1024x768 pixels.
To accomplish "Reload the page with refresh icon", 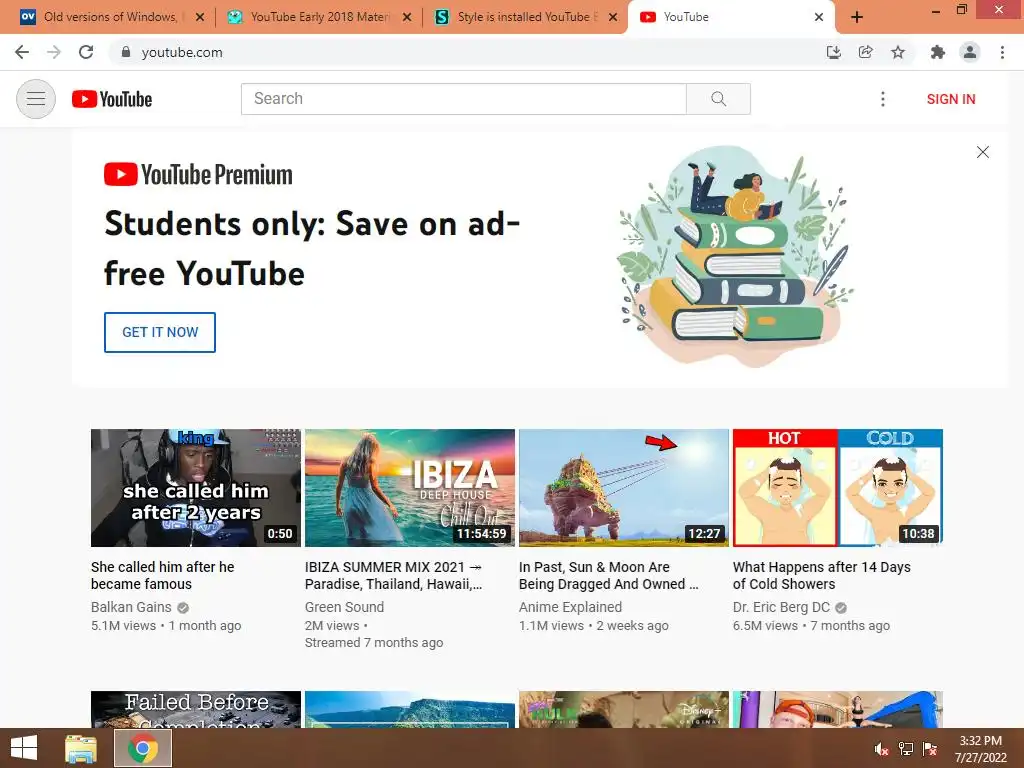I will [86, 52].
